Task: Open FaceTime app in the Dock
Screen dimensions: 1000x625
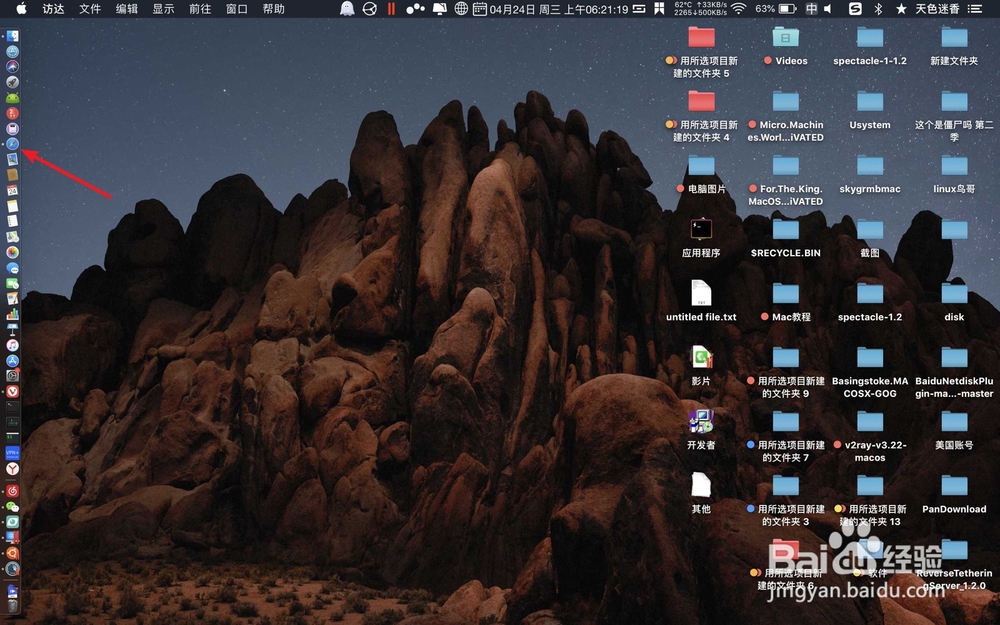Action: click(12, 283)
